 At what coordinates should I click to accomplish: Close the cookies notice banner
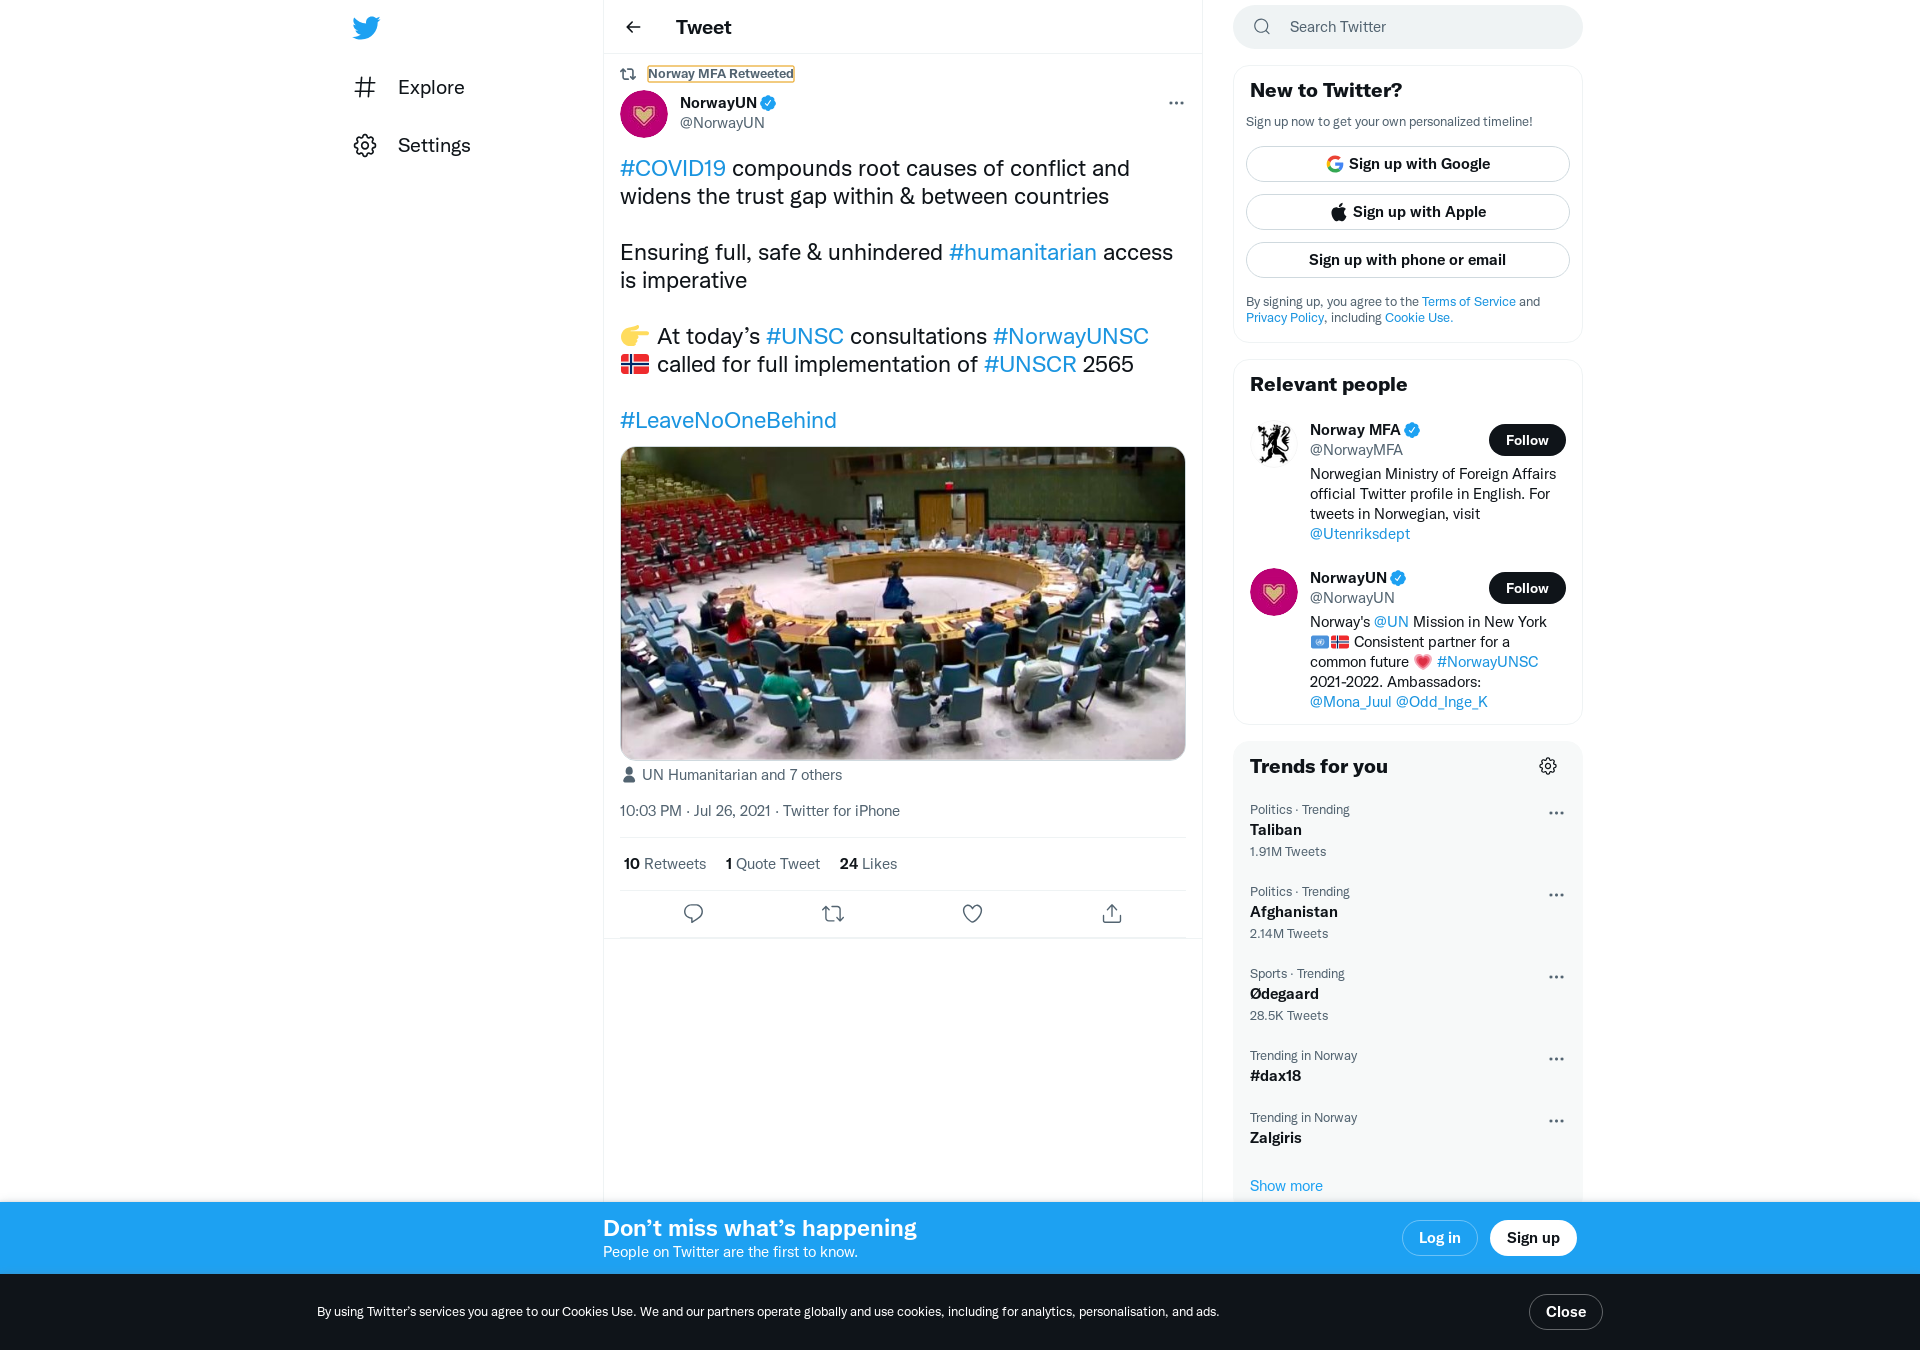pyautogui.click(x=1565, y=1312)
